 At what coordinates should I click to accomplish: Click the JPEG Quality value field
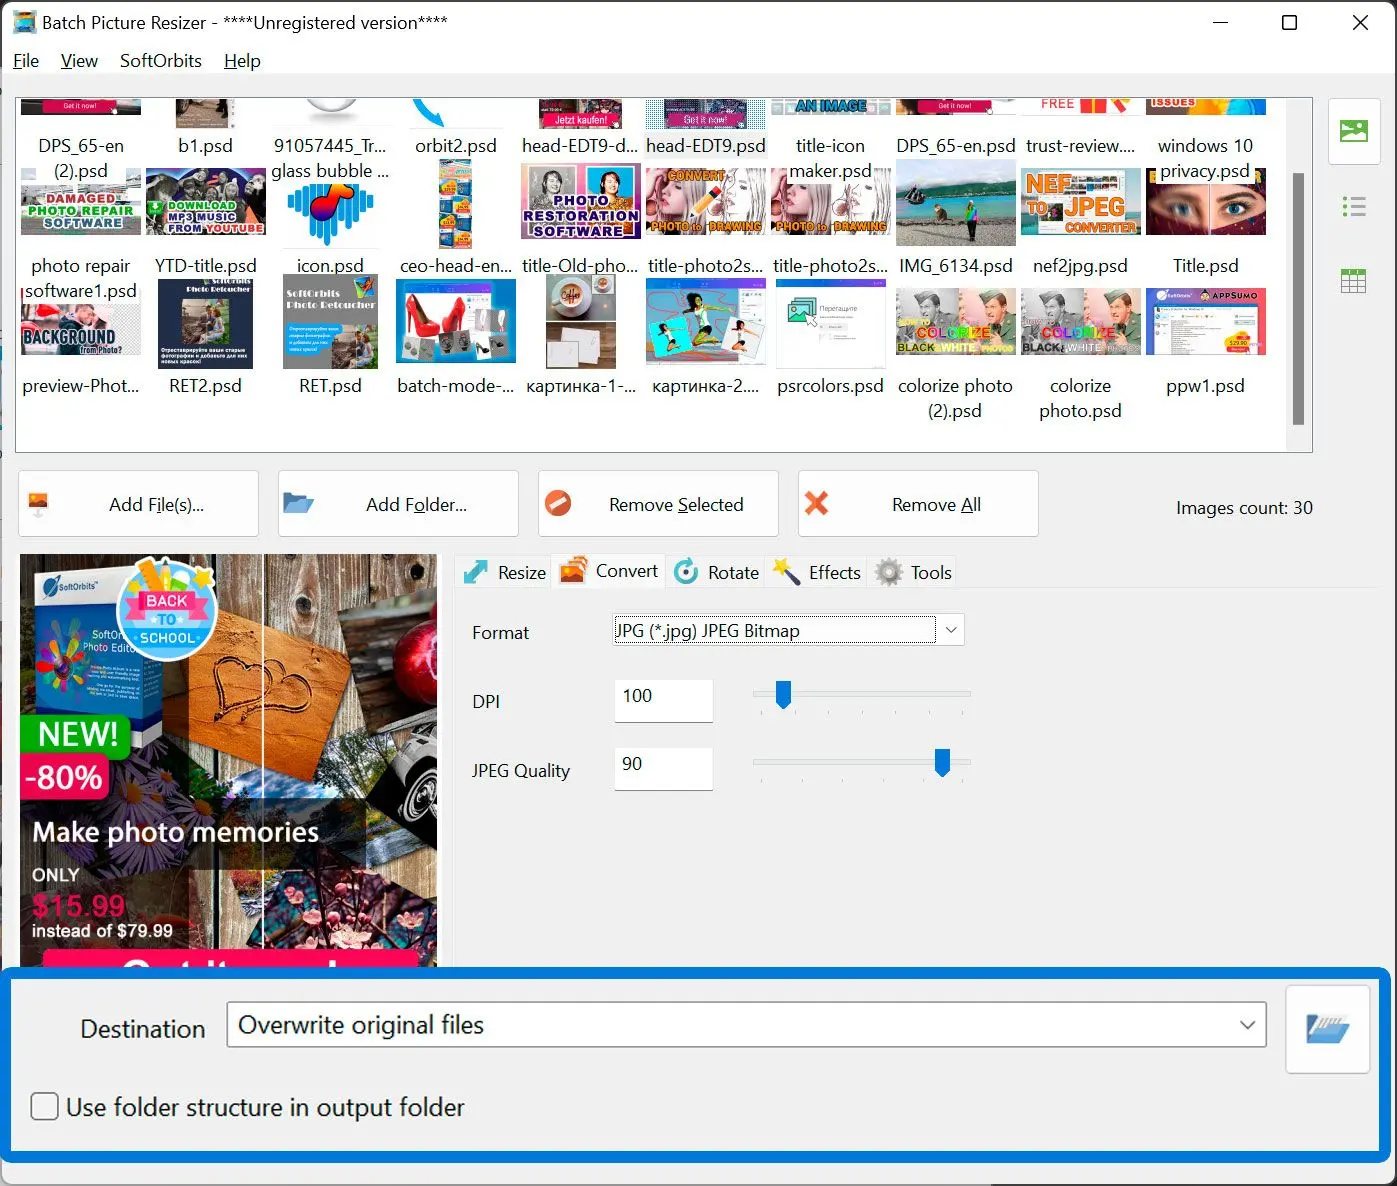pyautogui.click(x=663, y=768)
